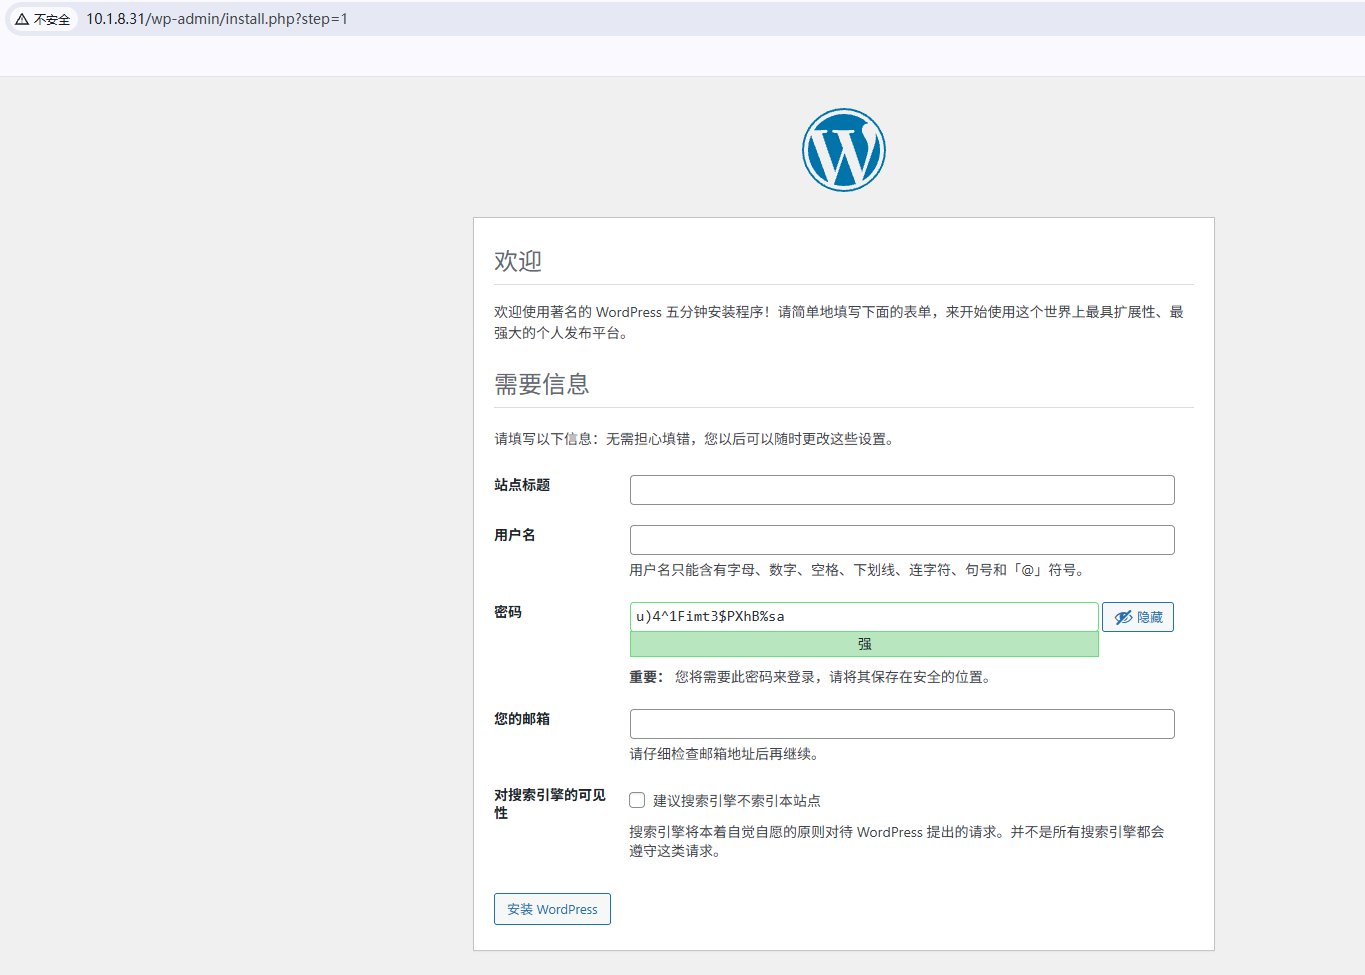Click the 请仔细检查邮箱地址后再继续 hint text

click(725, 754)
